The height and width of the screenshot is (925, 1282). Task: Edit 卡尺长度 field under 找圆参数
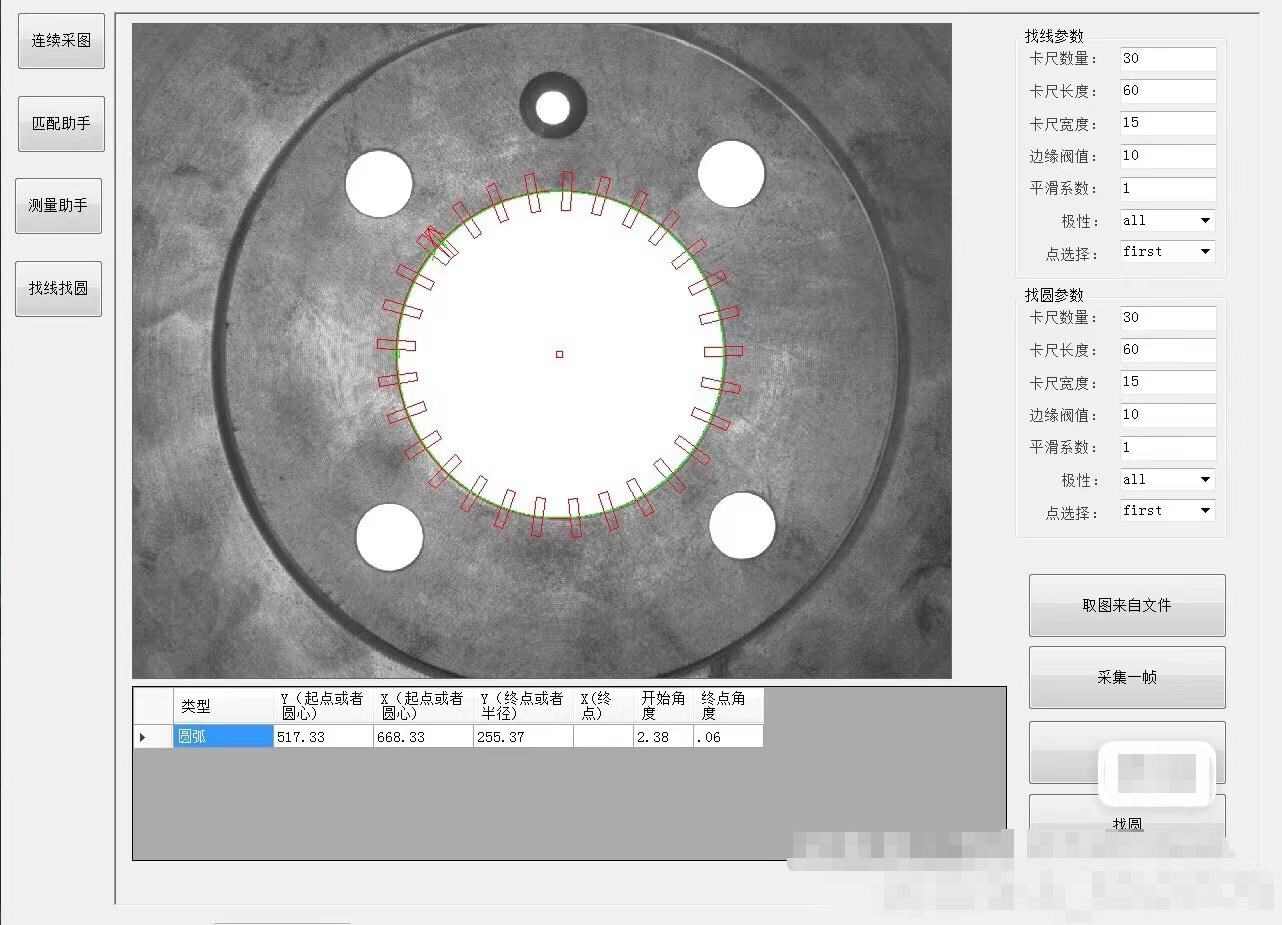[x=1168, y=350]
